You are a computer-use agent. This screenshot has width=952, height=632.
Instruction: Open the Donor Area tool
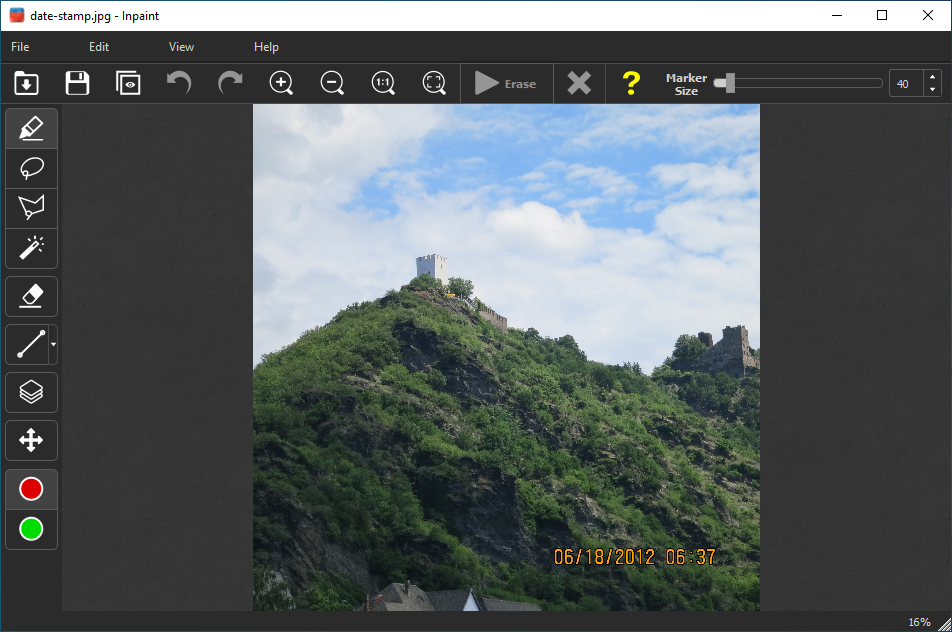point(31,392)
